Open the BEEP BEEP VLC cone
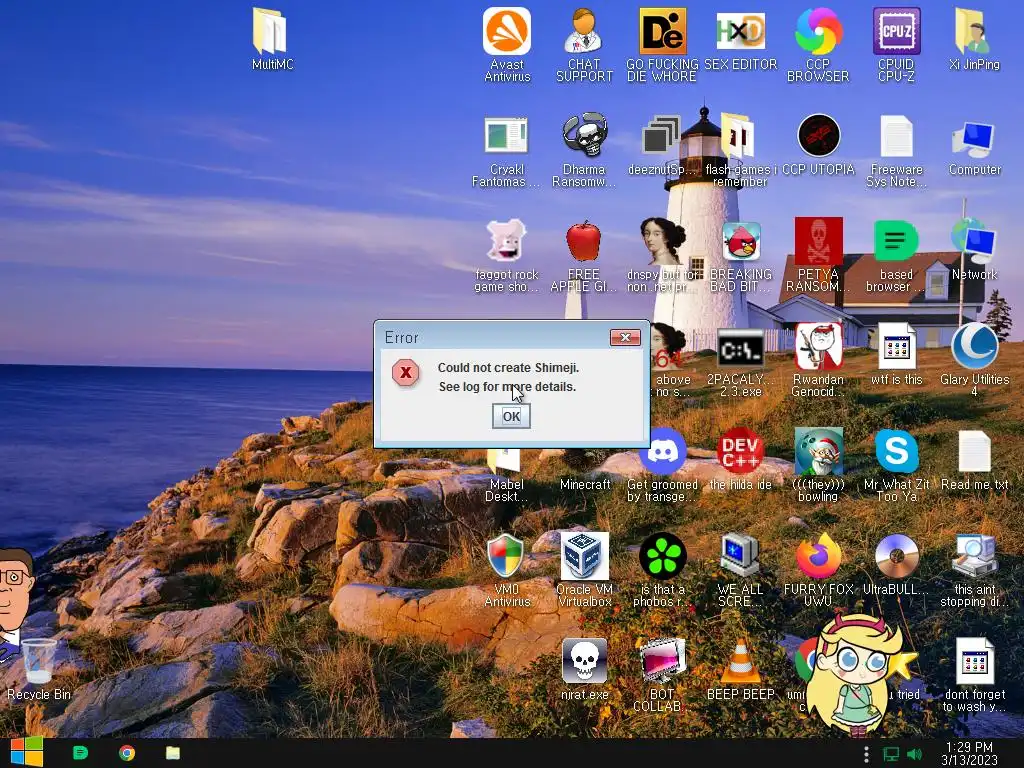 [741, 670]
